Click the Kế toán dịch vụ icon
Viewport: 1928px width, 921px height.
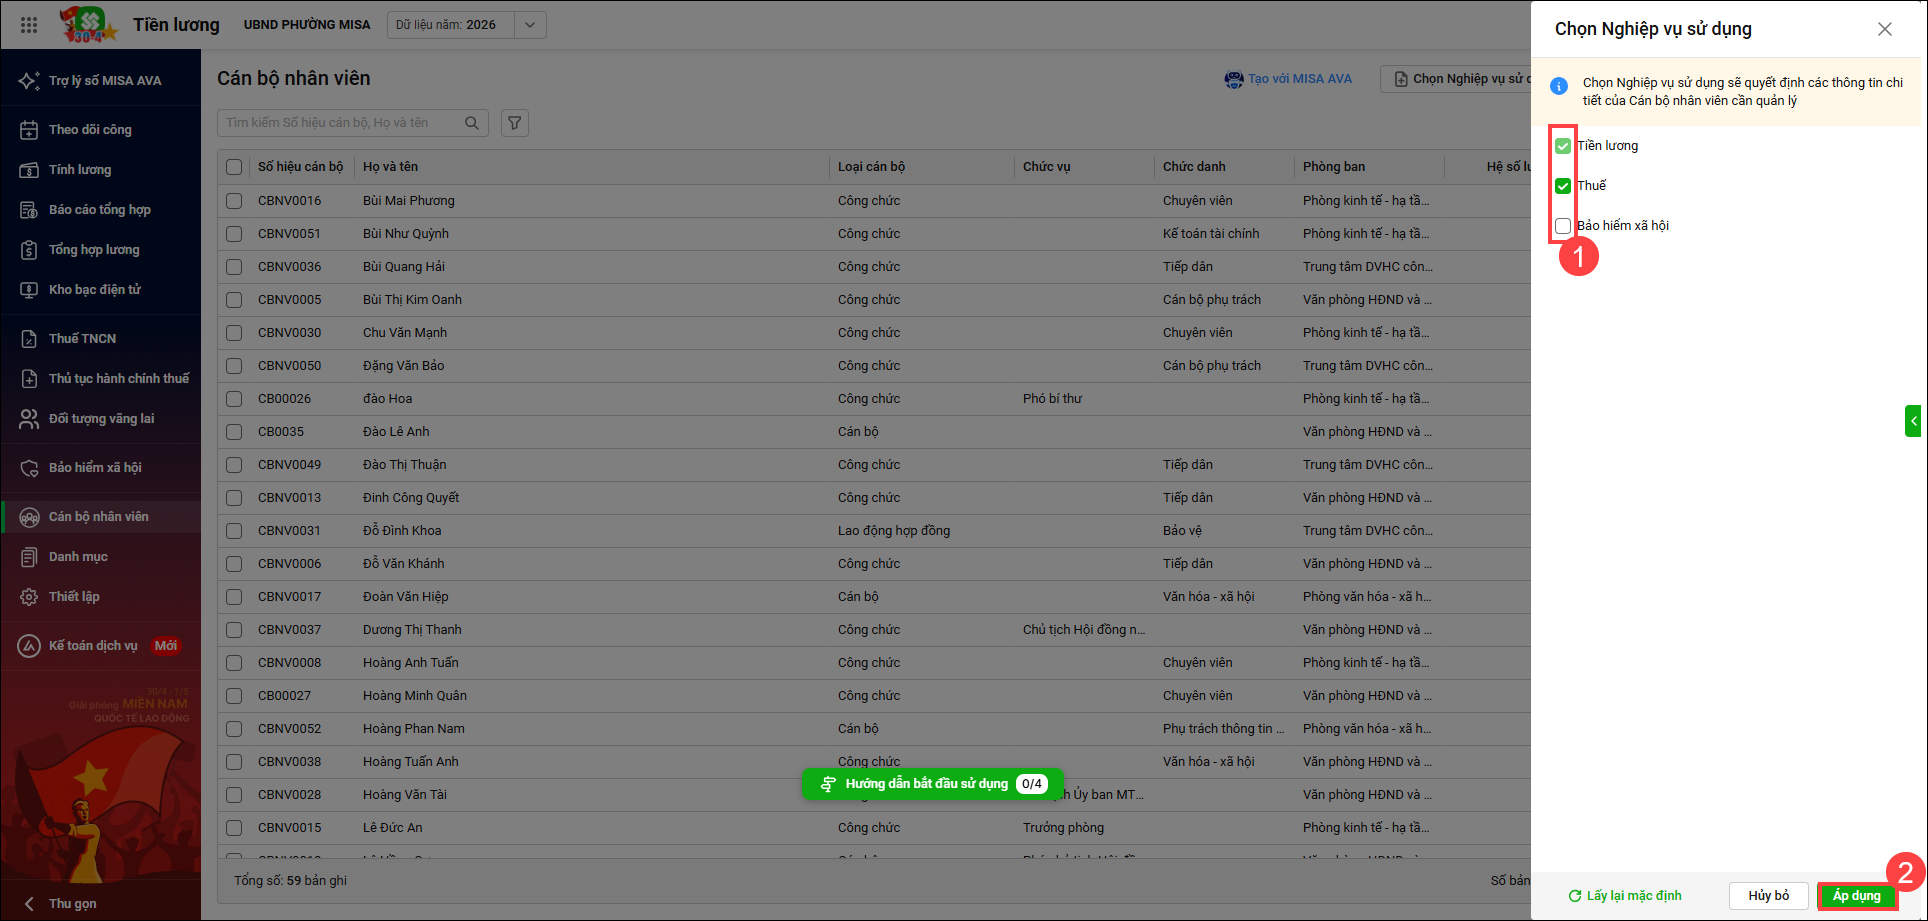29,646
